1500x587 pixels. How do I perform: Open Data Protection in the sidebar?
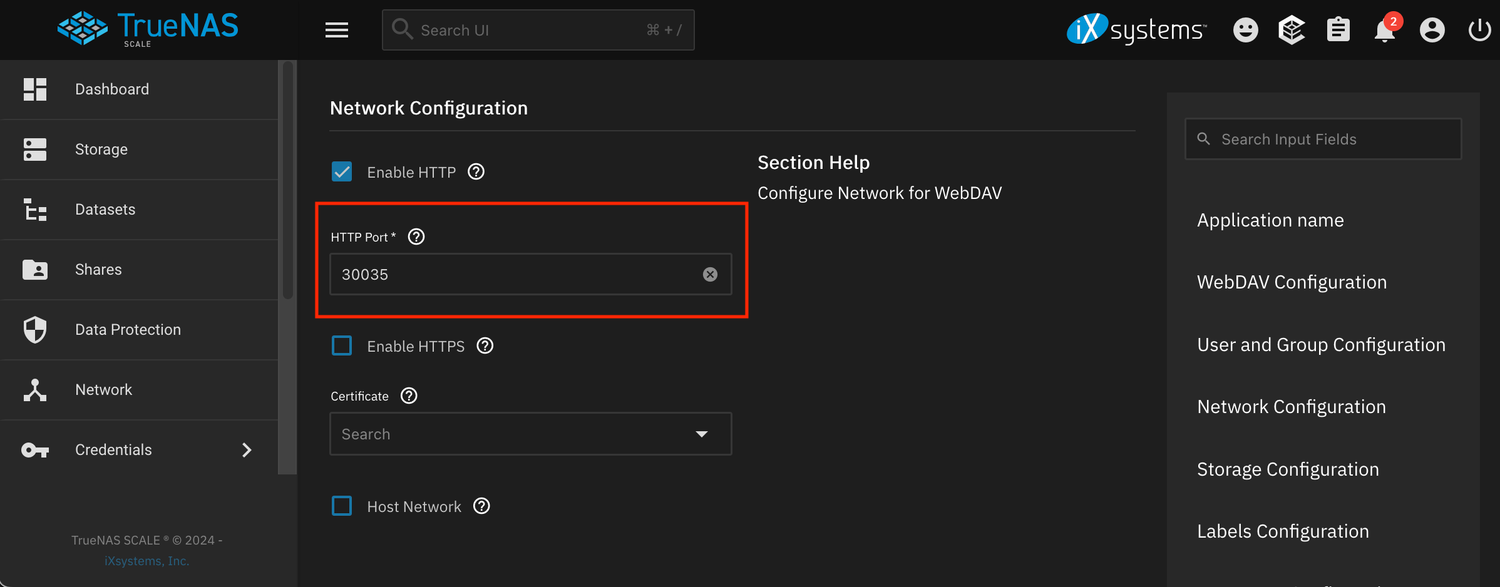coord(140,329)
